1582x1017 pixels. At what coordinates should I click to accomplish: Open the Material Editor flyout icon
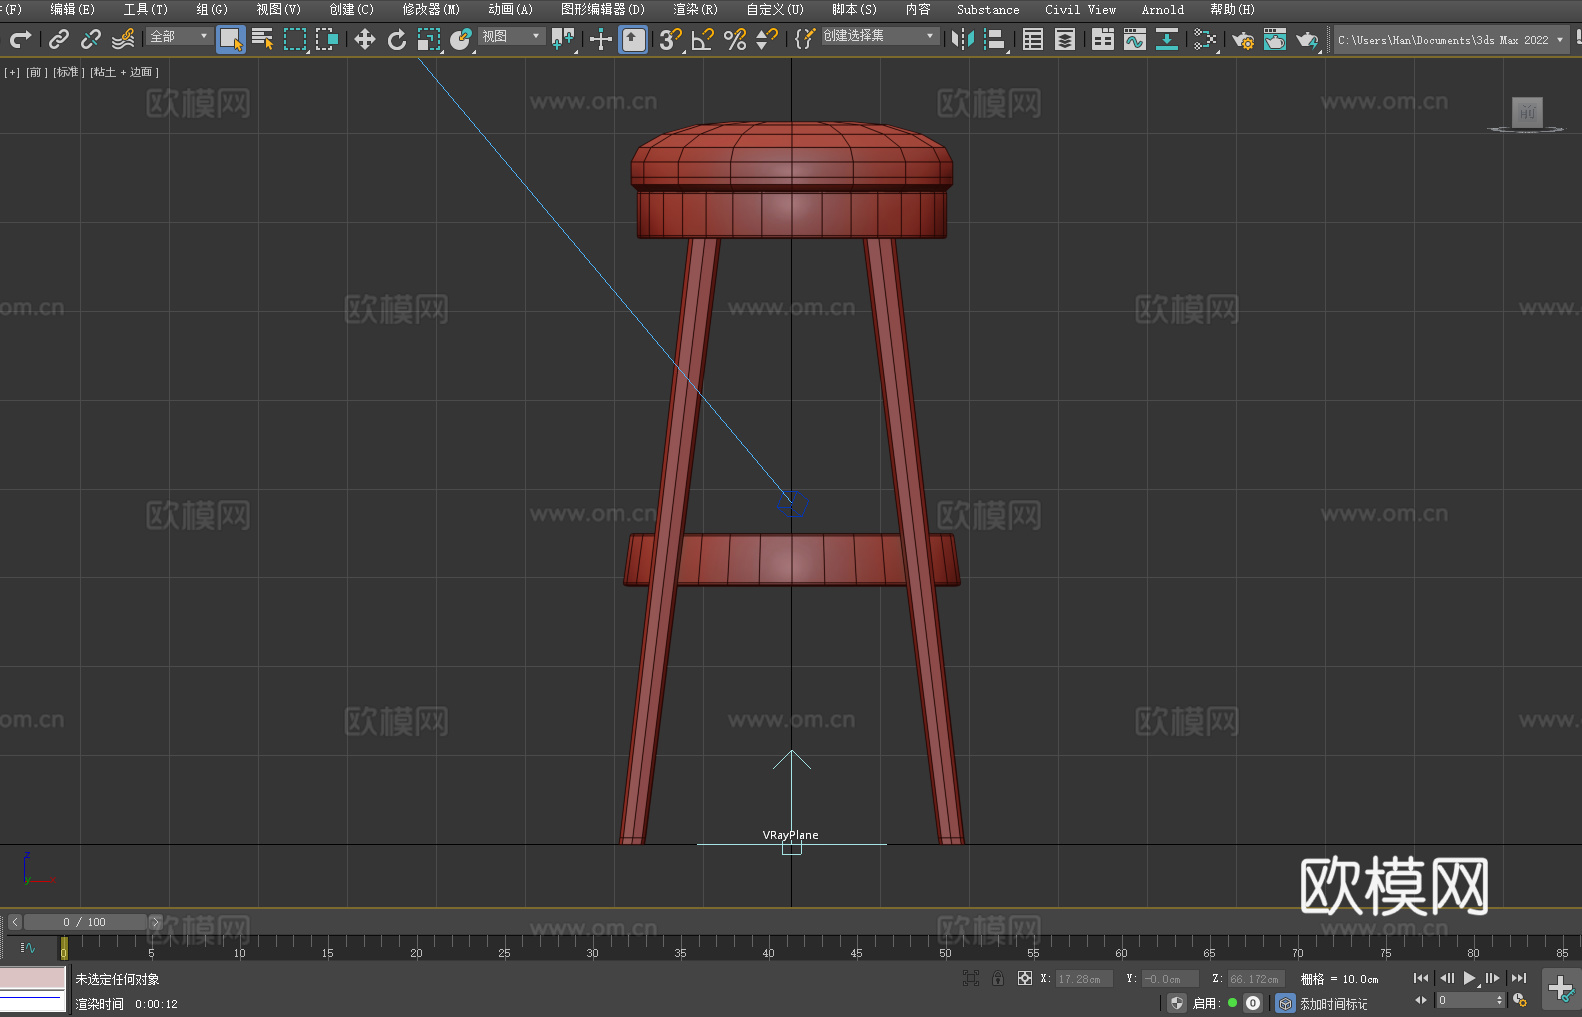(1205, 39)
